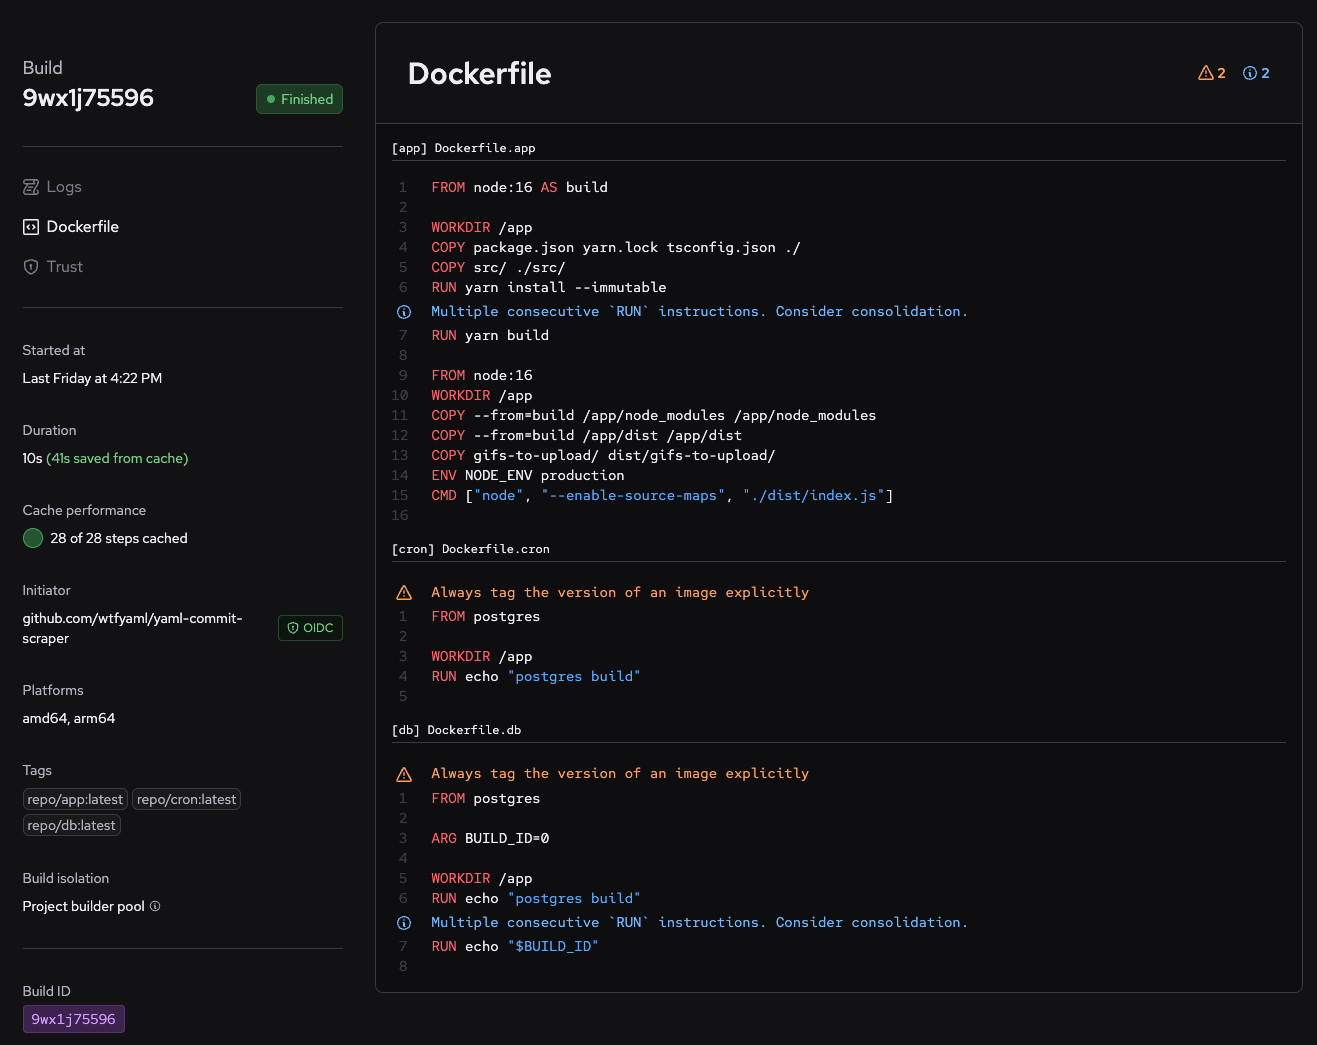Click the info icon showing 2 notices
1317x1045 pixels.
[x=1249, y=72]
